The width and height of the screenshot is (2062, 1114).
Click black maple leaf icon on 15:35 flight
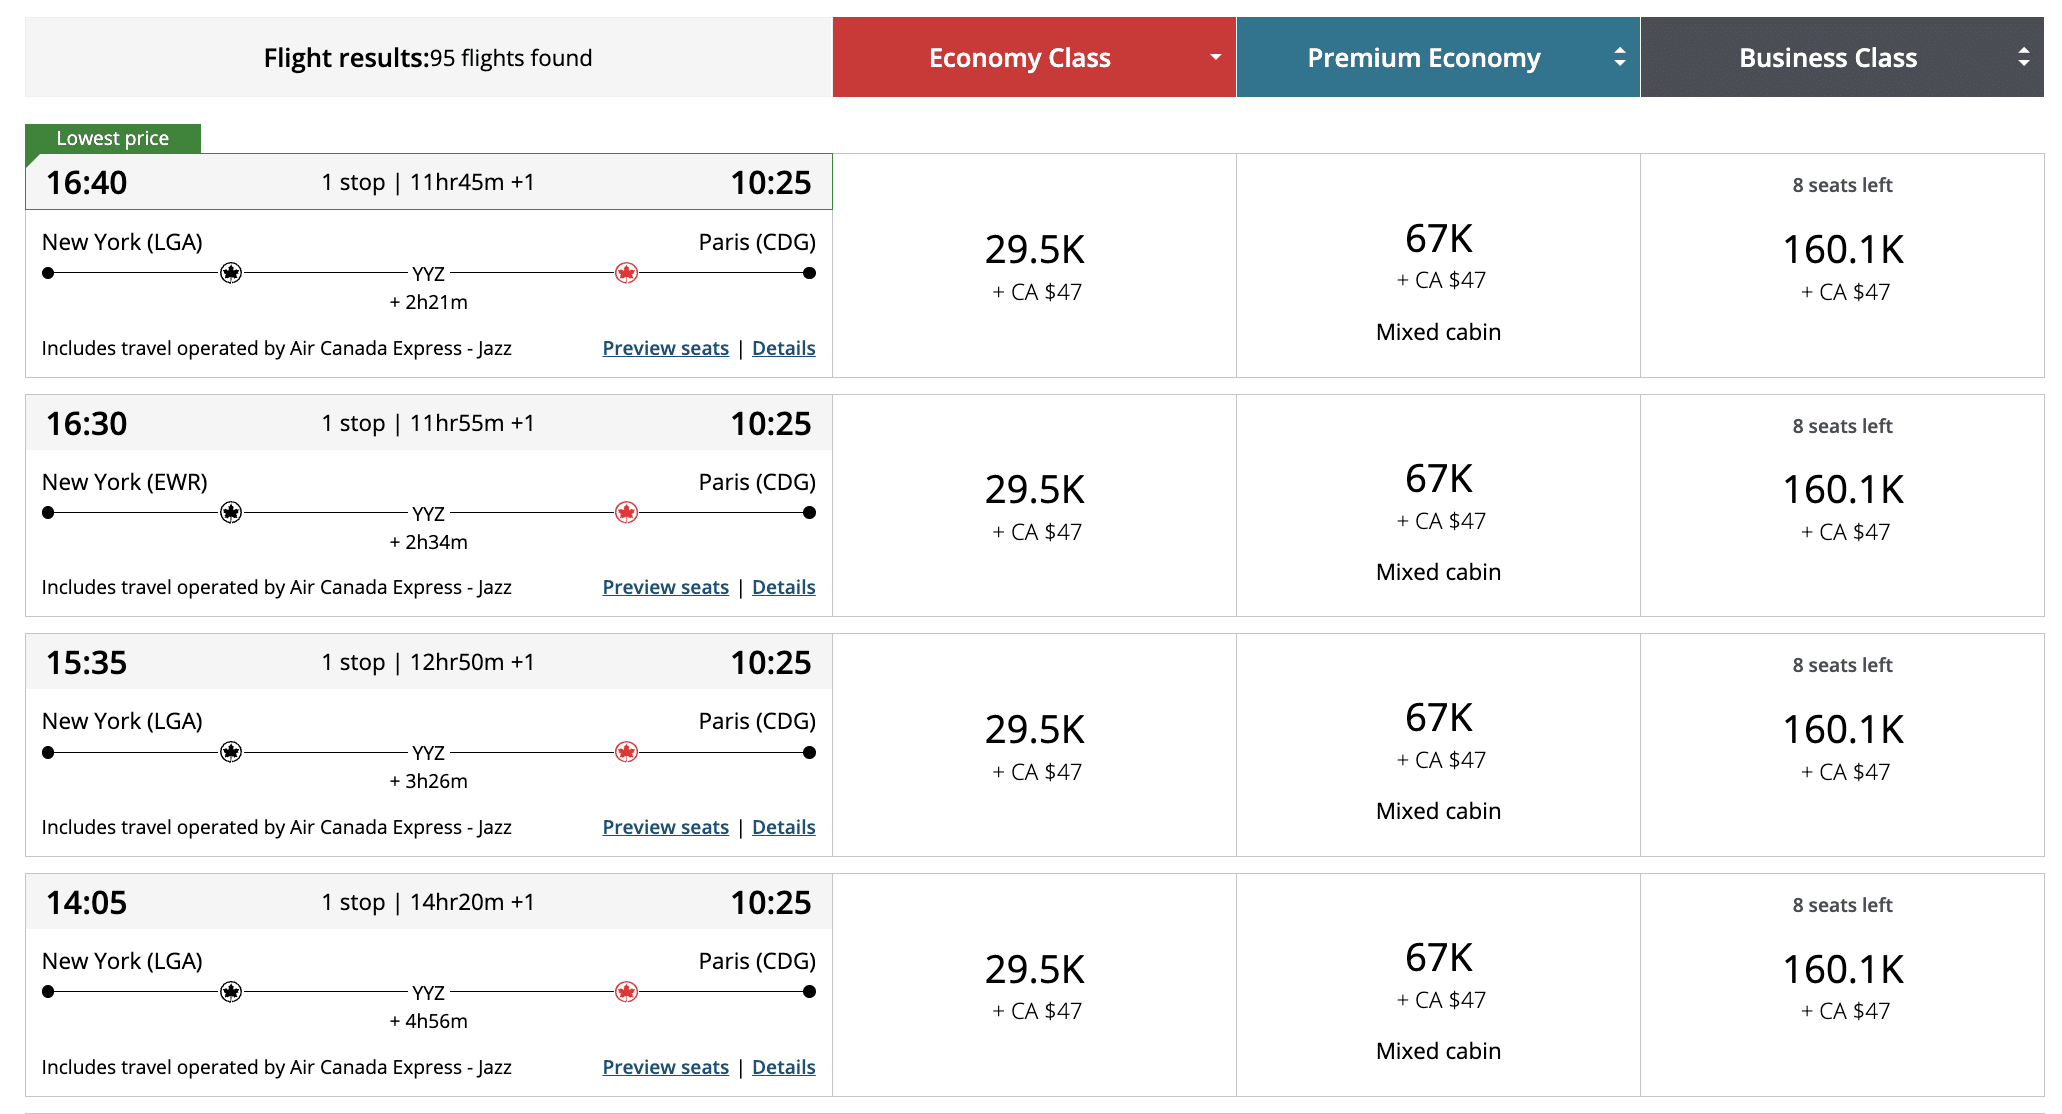coord(231,752)
